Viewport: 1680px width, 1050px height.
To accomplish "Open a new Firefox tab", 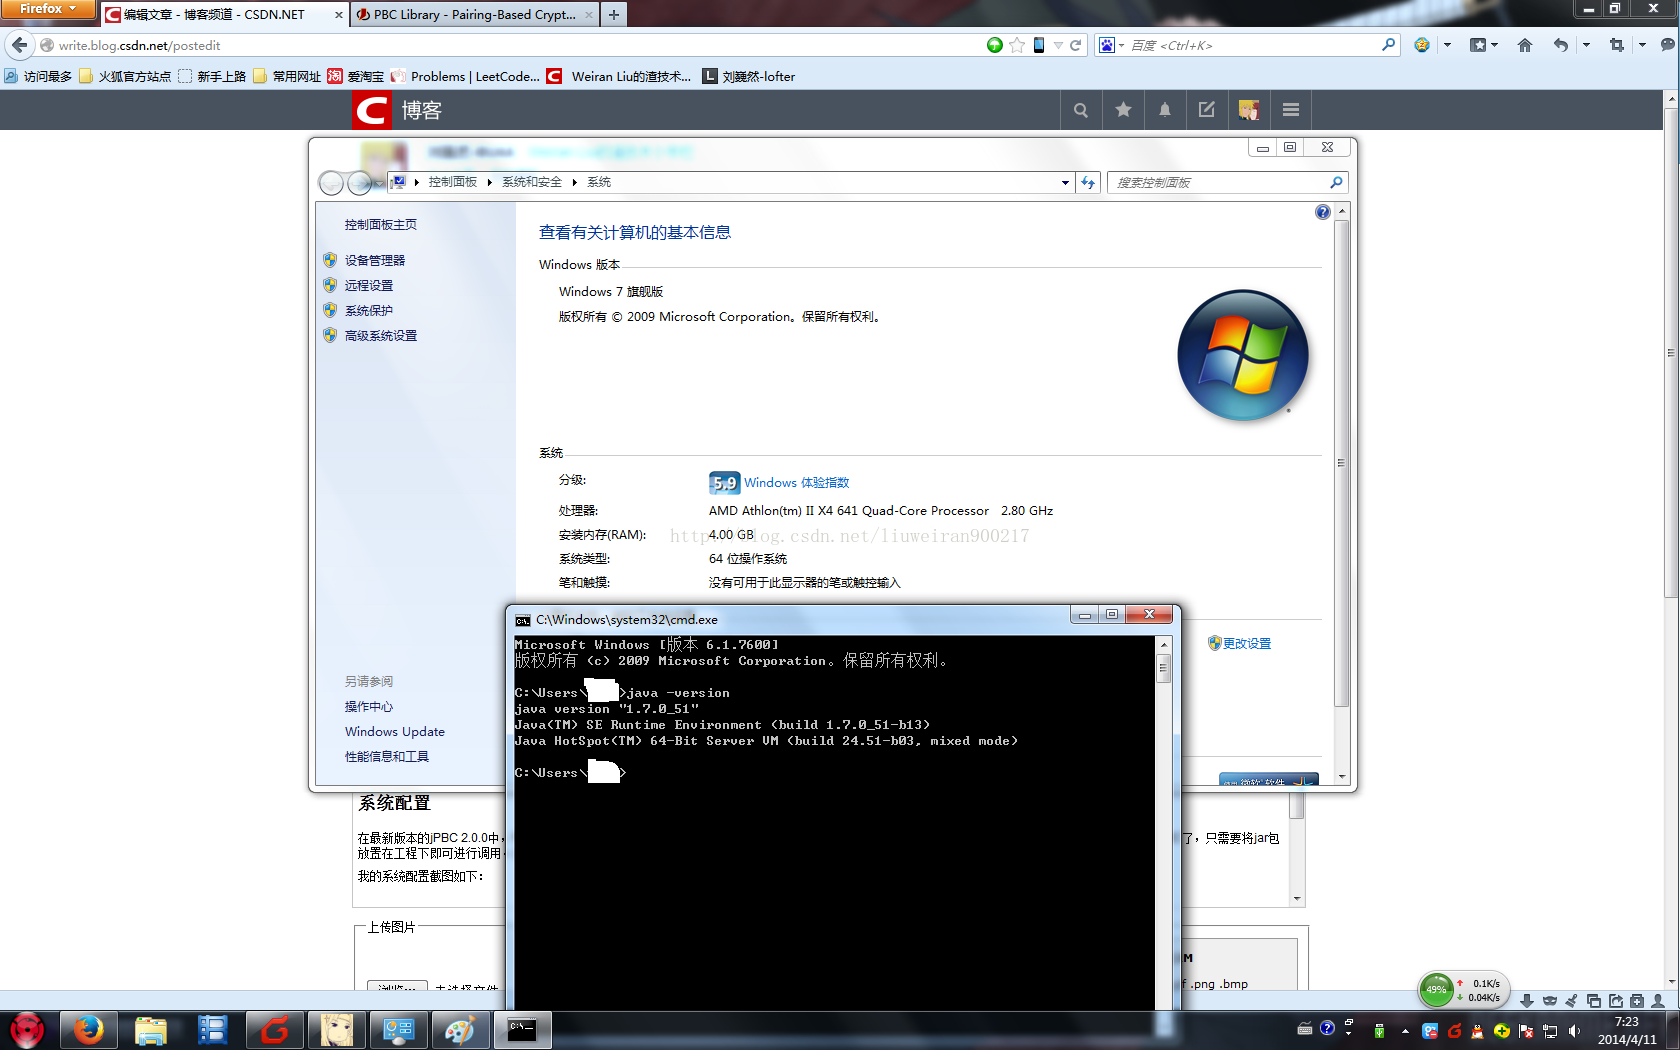I will [x=614, y=14].
